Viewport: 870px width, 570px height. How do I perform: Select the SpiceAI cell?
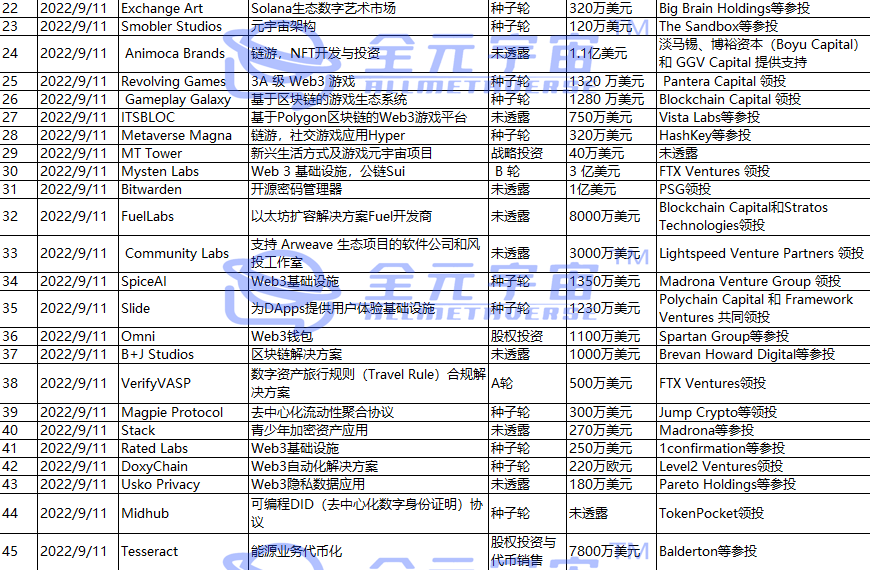coord(183,281)
